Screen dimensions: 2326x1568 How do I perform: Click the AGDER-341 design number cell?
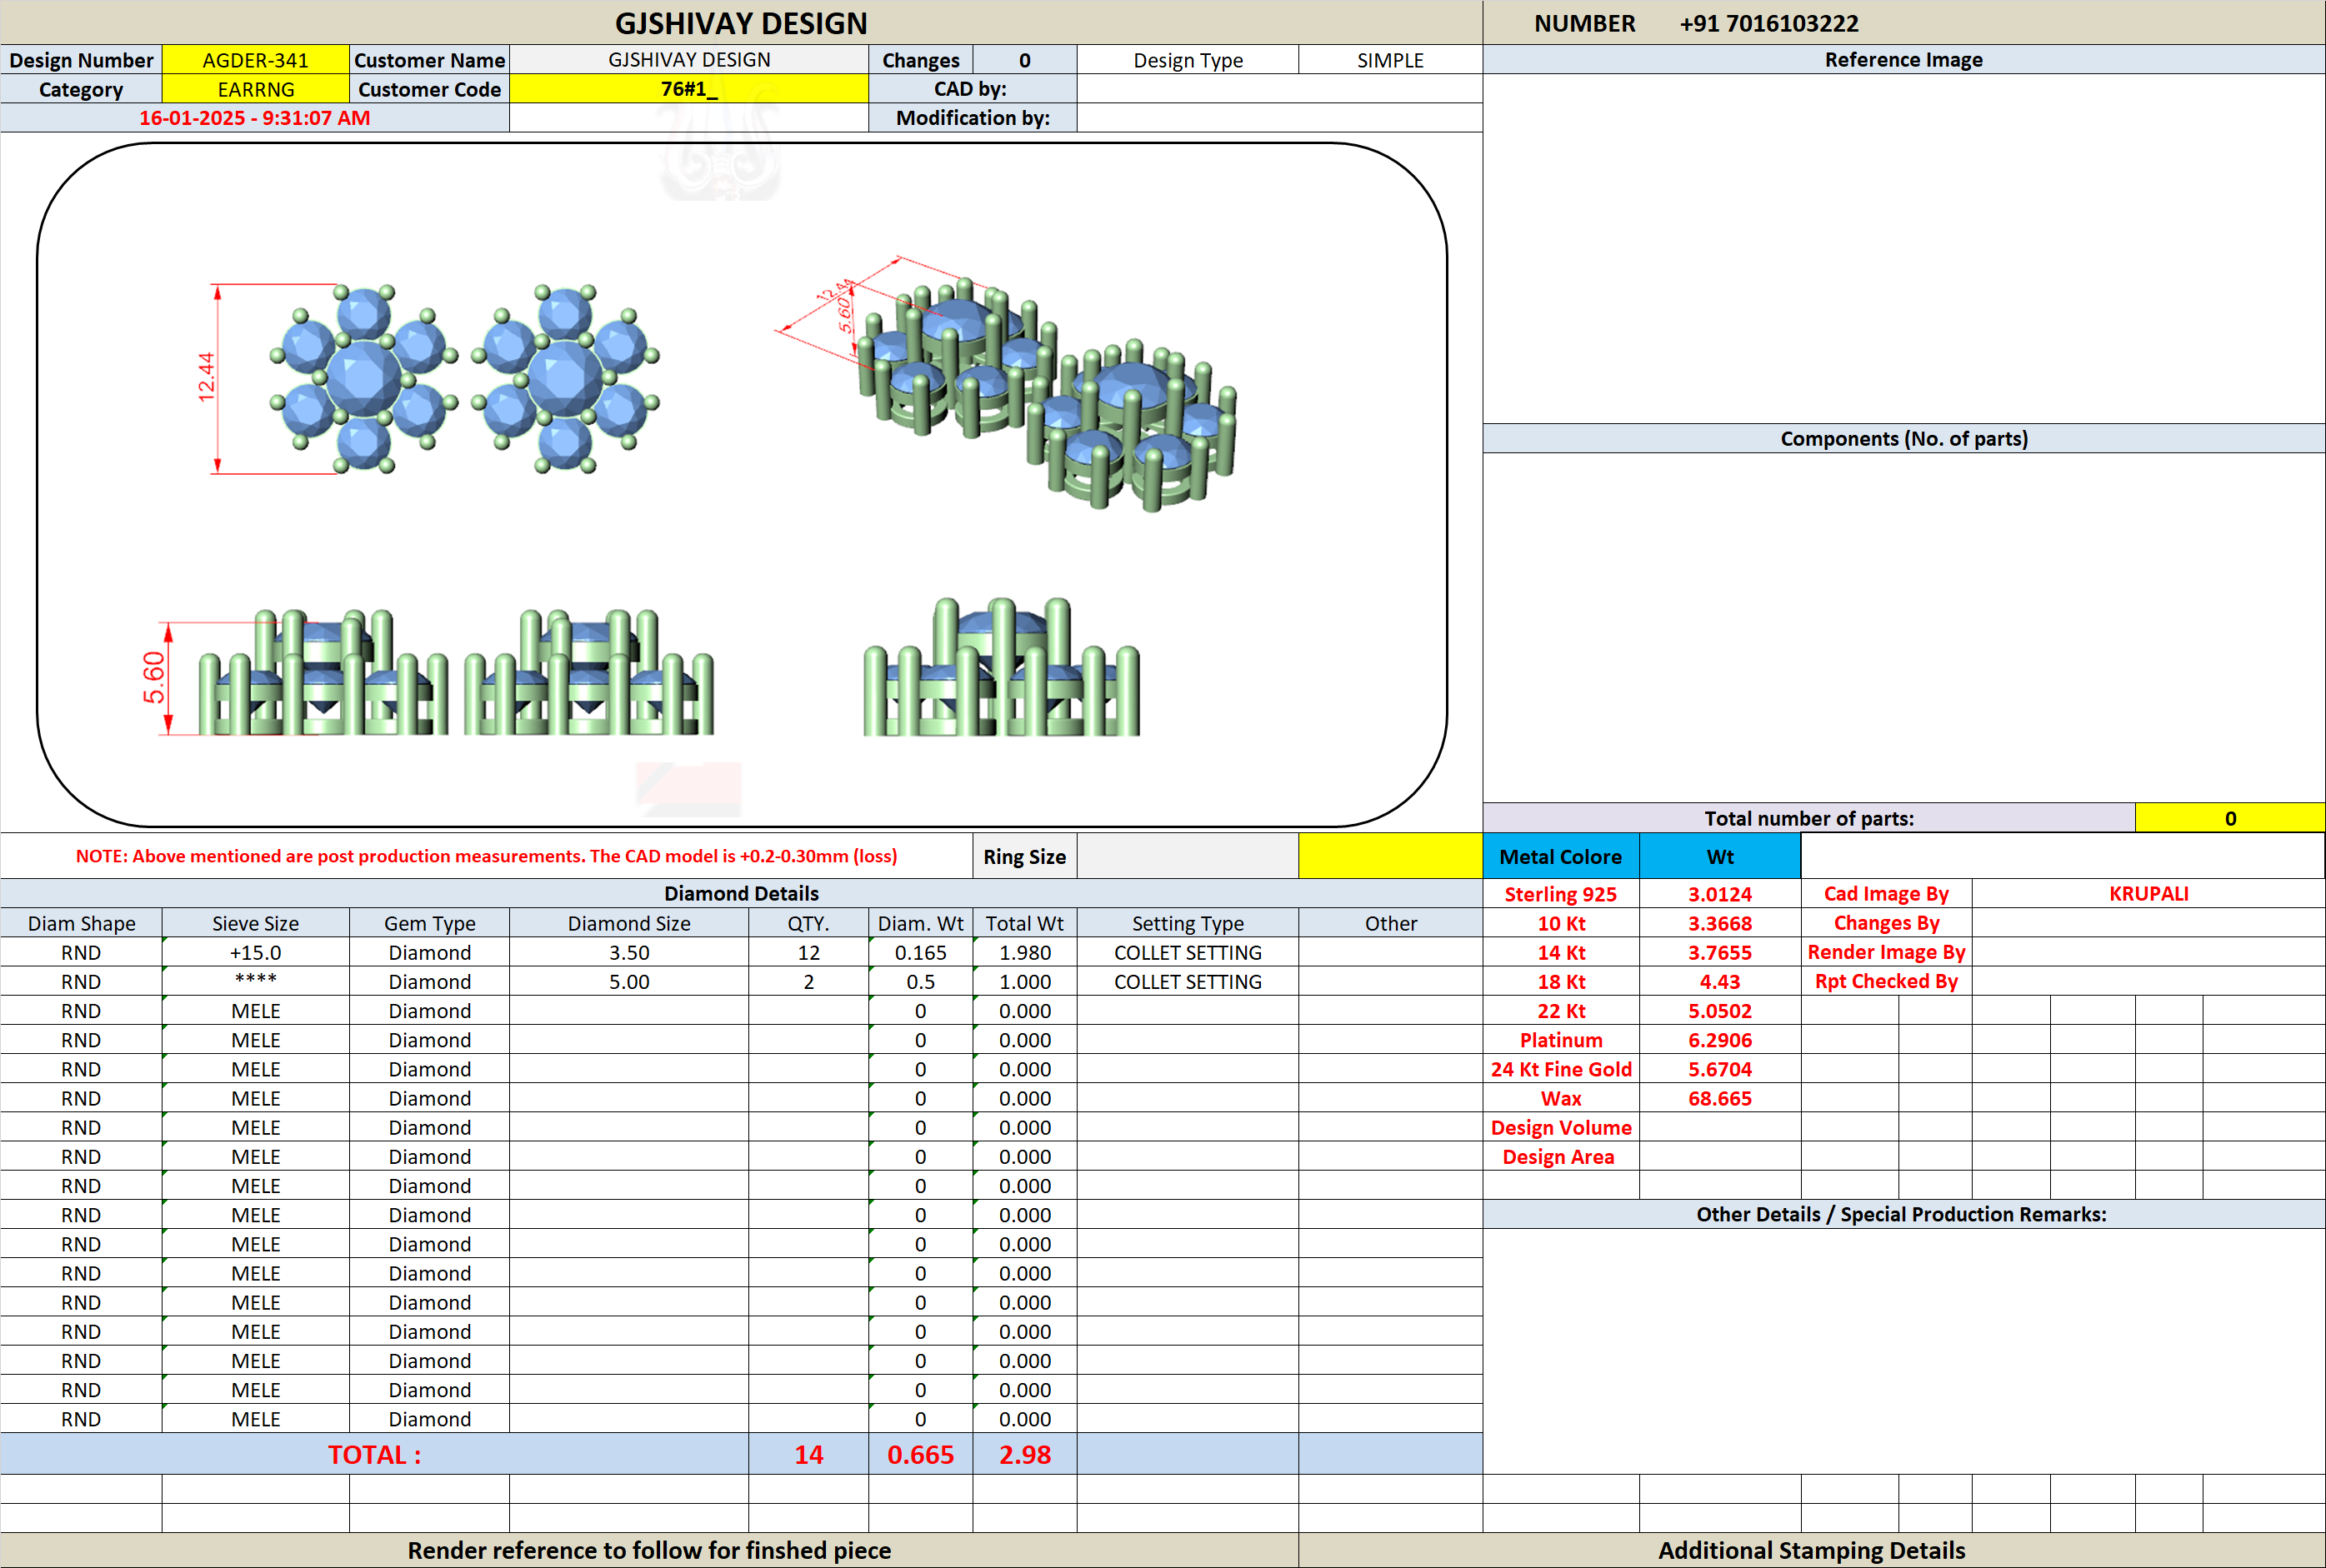click(255, 60)
